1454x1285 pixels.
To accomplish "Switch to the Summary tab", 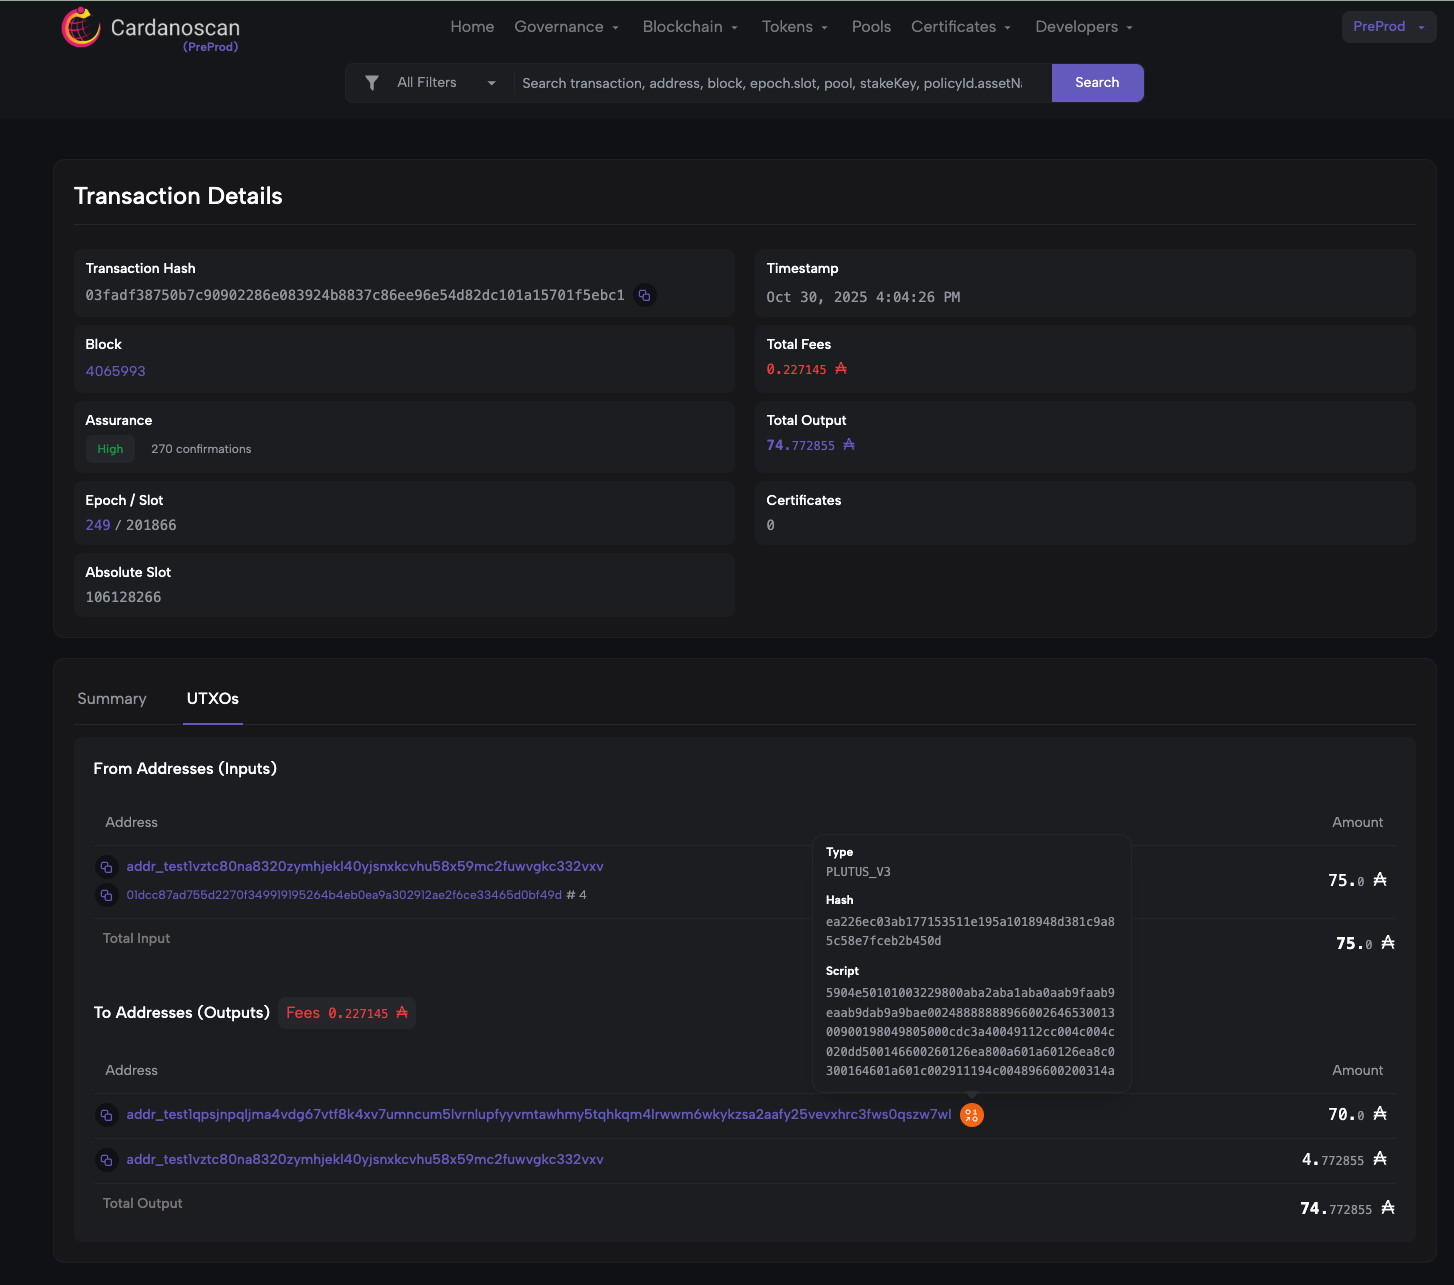I will tap(112, 699).
